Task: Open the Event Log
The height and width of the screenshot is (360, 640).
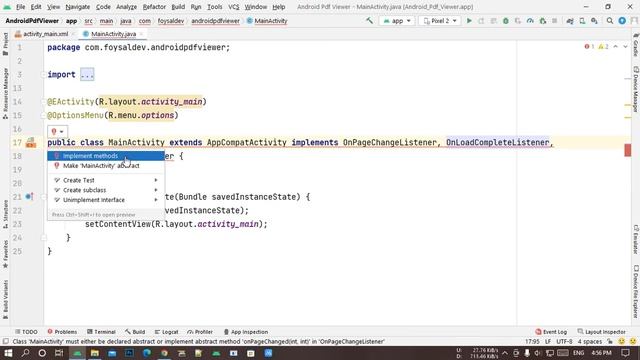Action: click(x=551, y=332)
